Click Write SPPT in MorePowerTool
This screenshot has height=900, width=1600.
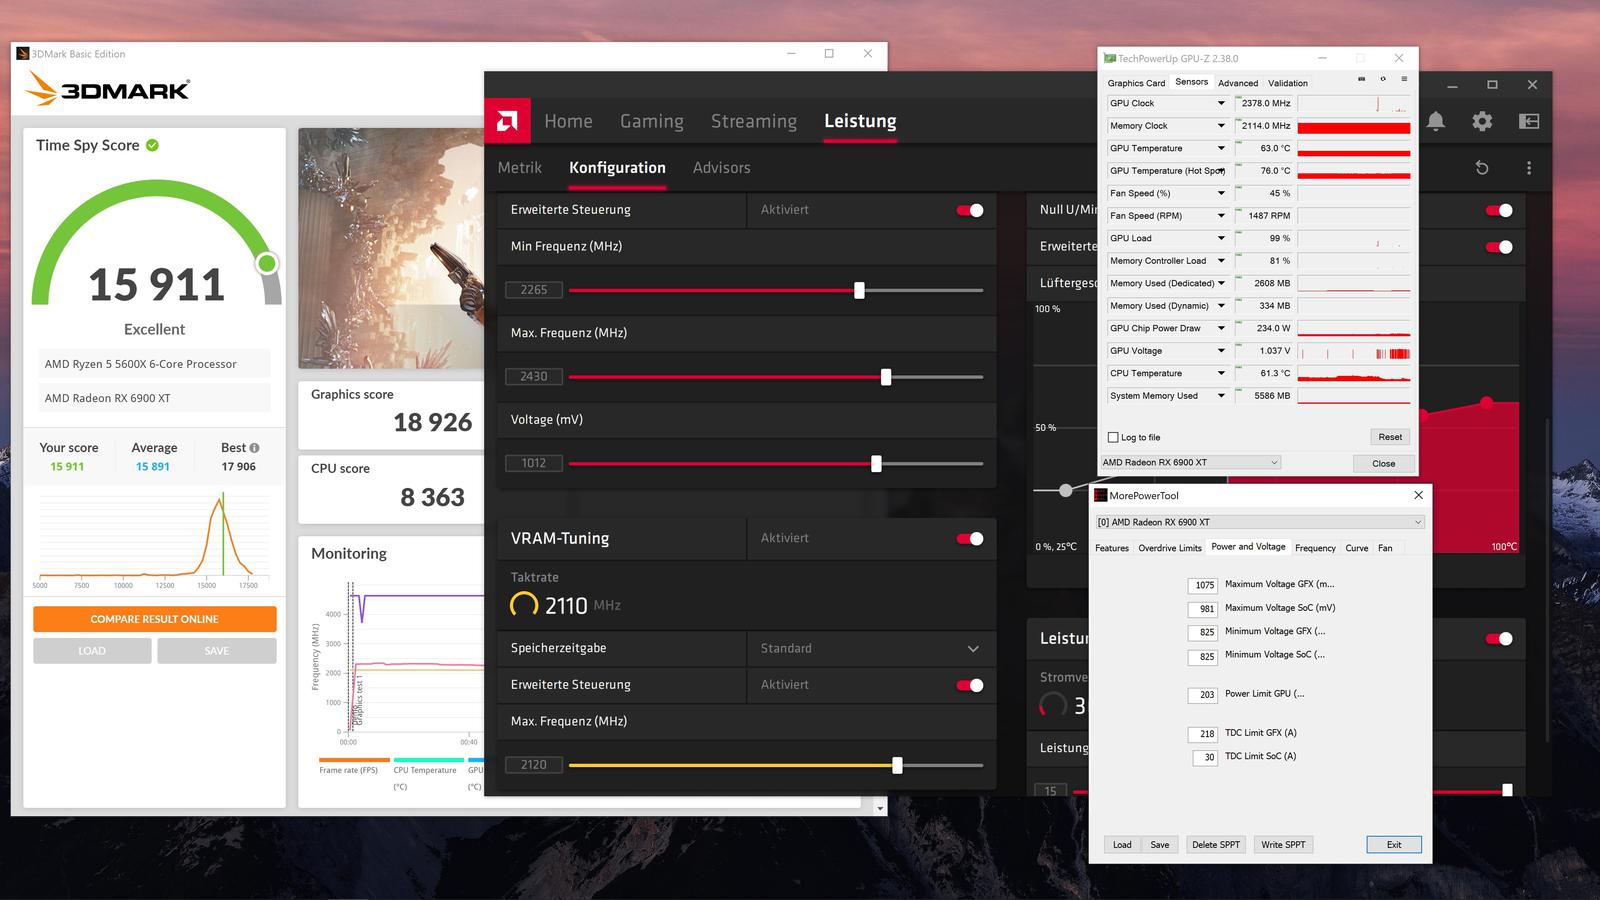point(1283,845)
